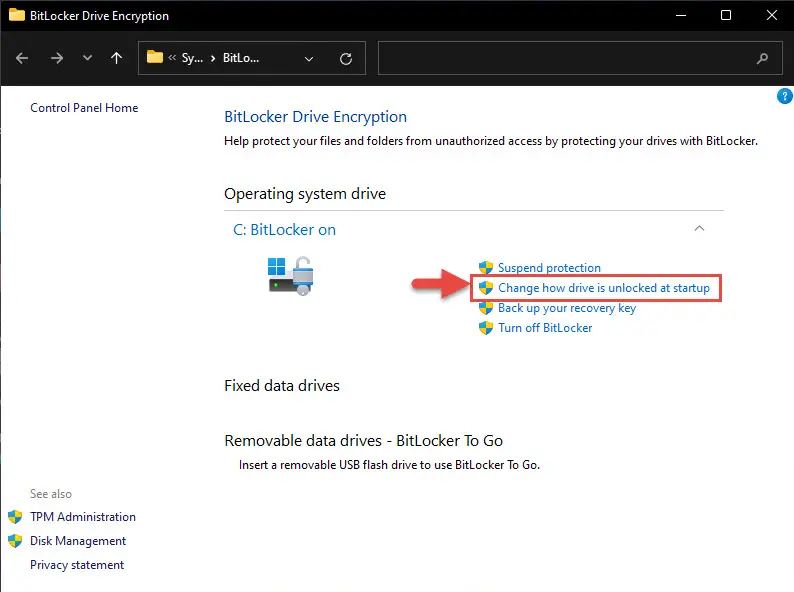Screen dimensions: 794x592
Task: Refresh the BitLocker control panel page
Action: (x=346, y=58)
